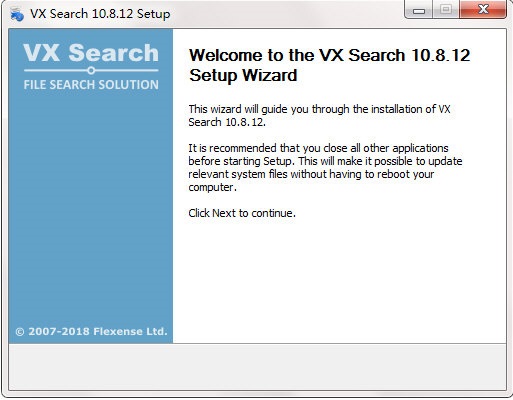Close the VX Search 10.8.12 Setup wizard

coord(483,10)
